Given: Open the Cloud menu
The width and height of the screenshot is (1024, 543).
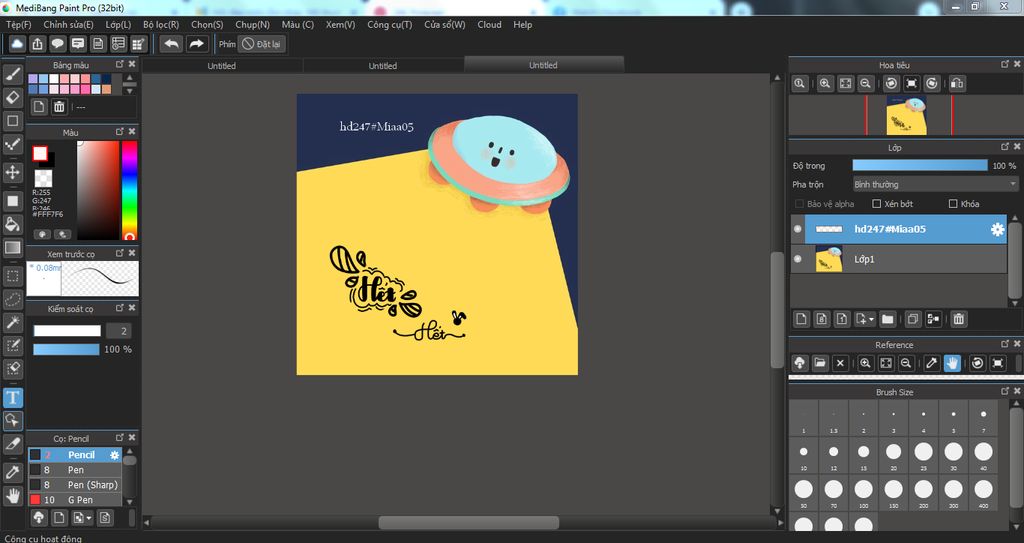Looking at the screenshot, I should point(489,25).
